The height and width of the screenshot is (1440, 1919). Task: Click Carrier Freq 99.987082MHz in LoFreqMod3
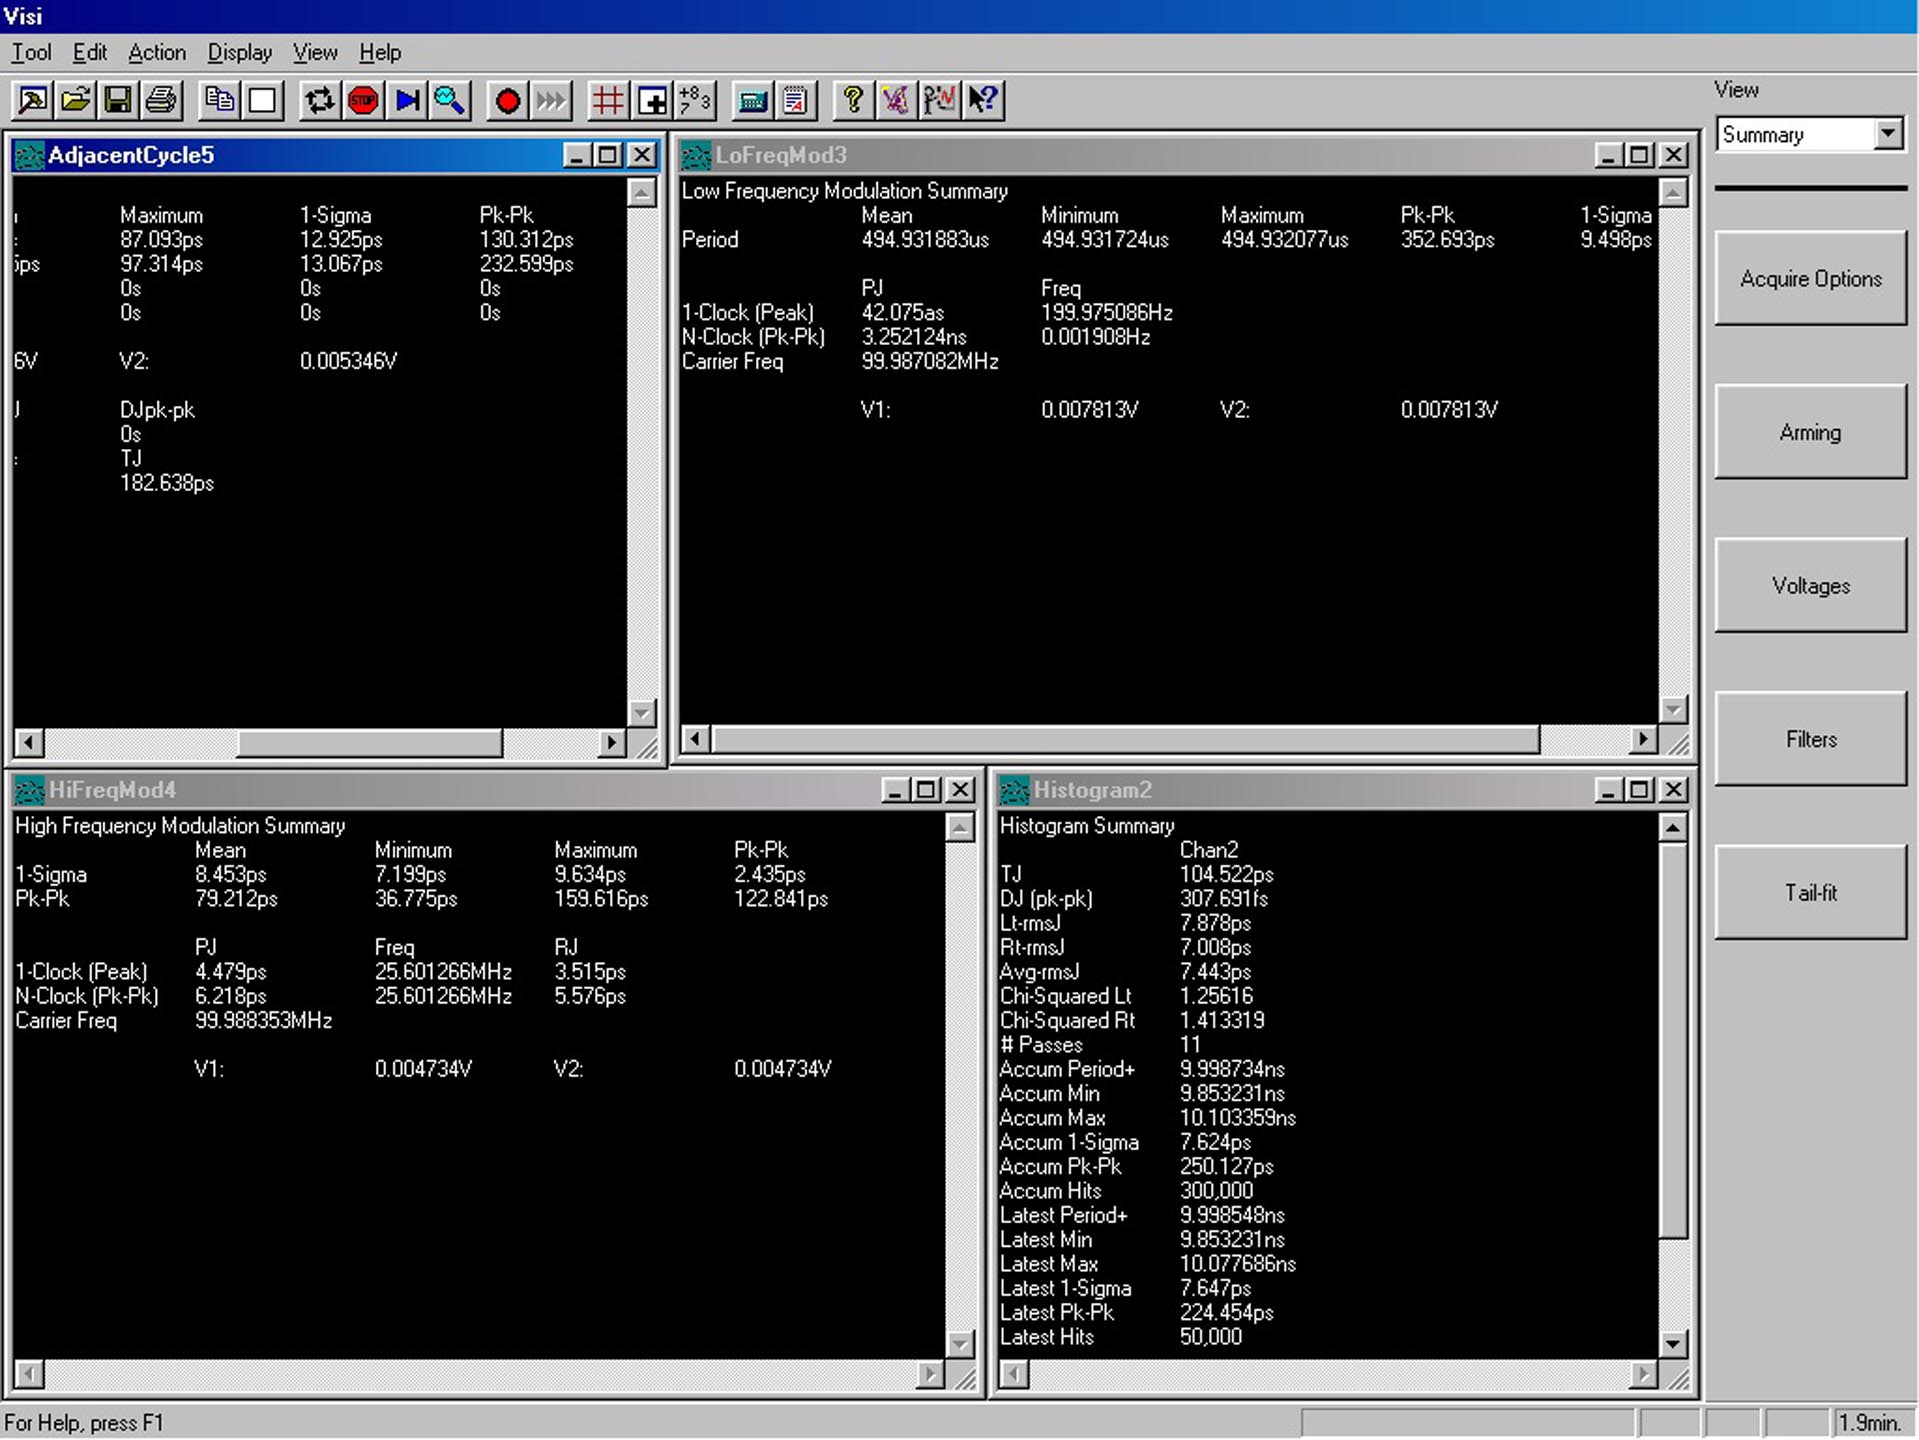[x=930, y=361]
